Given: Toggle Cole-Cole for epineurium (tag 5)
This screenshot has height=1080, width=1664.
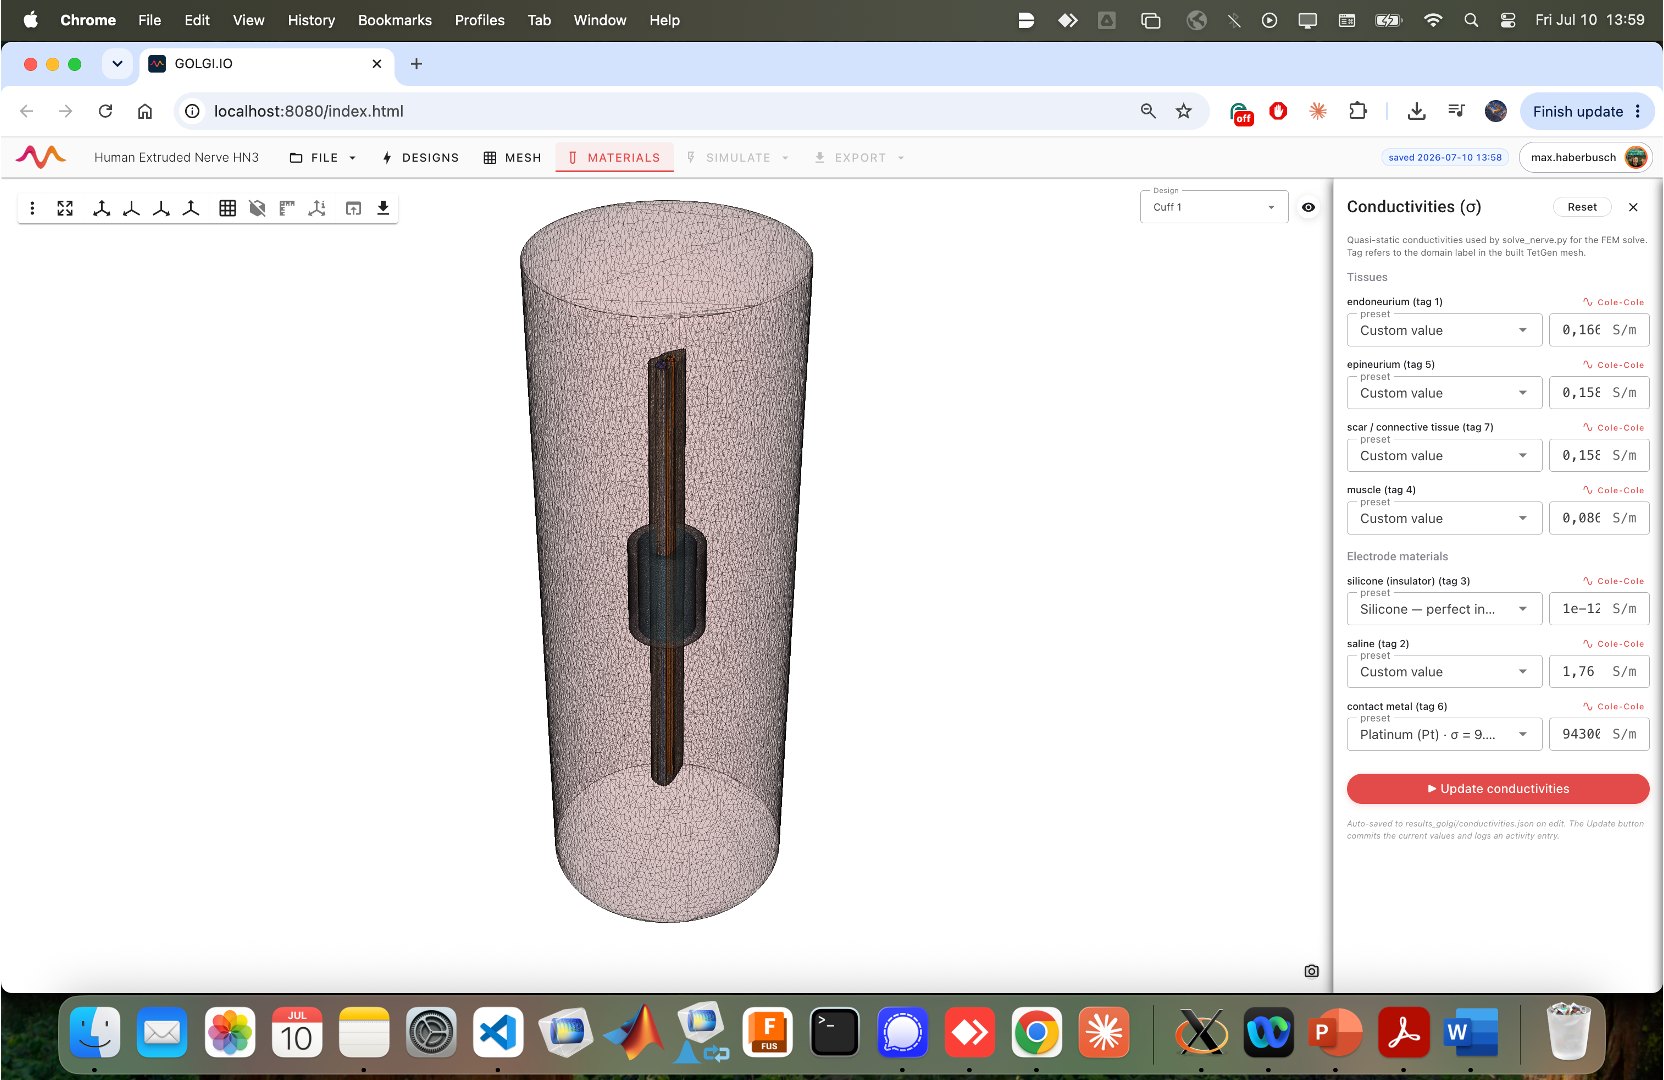Looking at the screenshot, I should point(1613,365).
